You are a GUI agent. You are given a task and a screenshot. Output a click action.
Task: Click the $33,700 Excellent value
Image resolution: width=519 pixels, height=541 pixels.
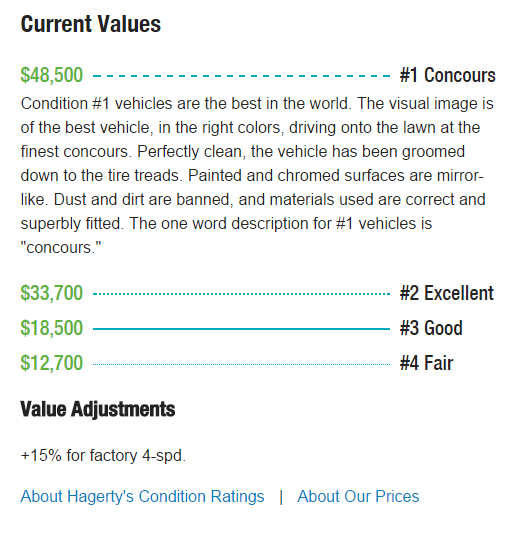[52, 293]
